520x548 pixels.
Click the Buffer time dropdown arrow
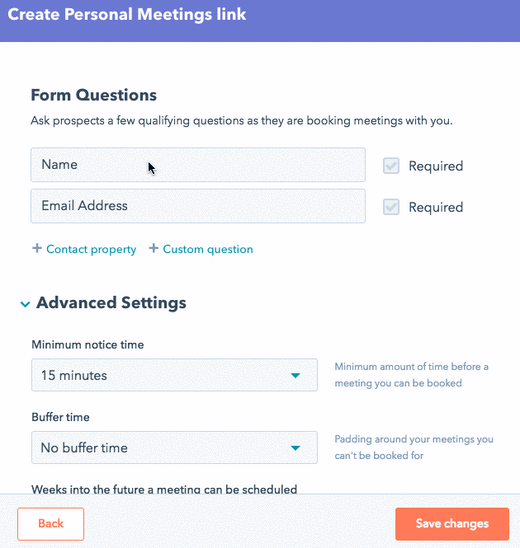pyautogui.click(x=295, y=448)
